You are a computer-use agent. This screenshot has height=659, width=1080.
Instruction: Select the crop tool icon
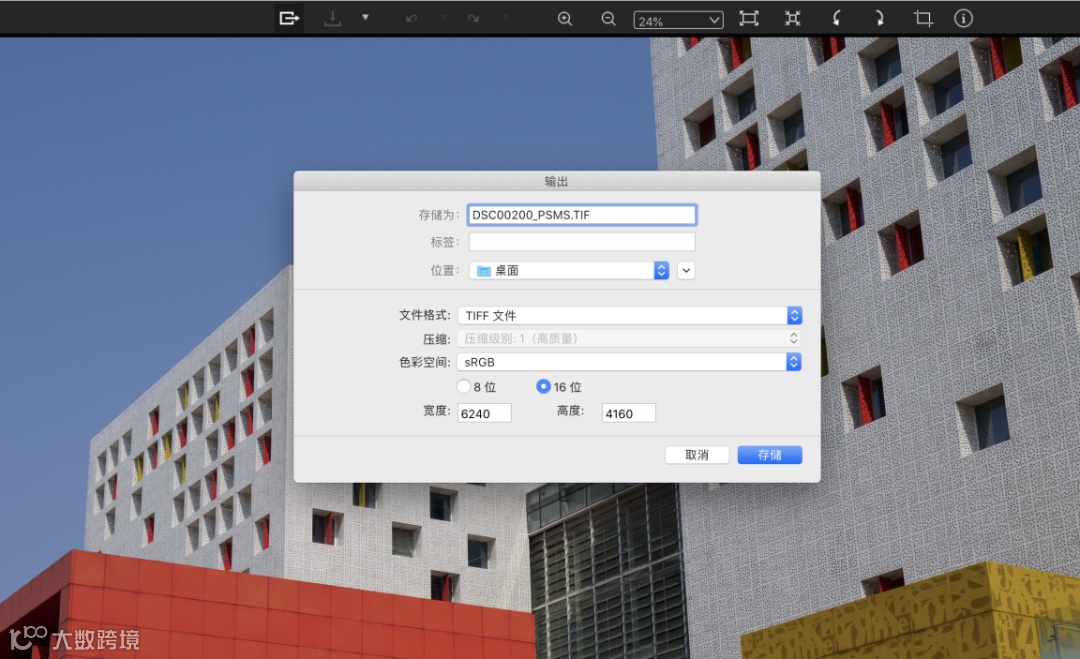tap(923, 19)
